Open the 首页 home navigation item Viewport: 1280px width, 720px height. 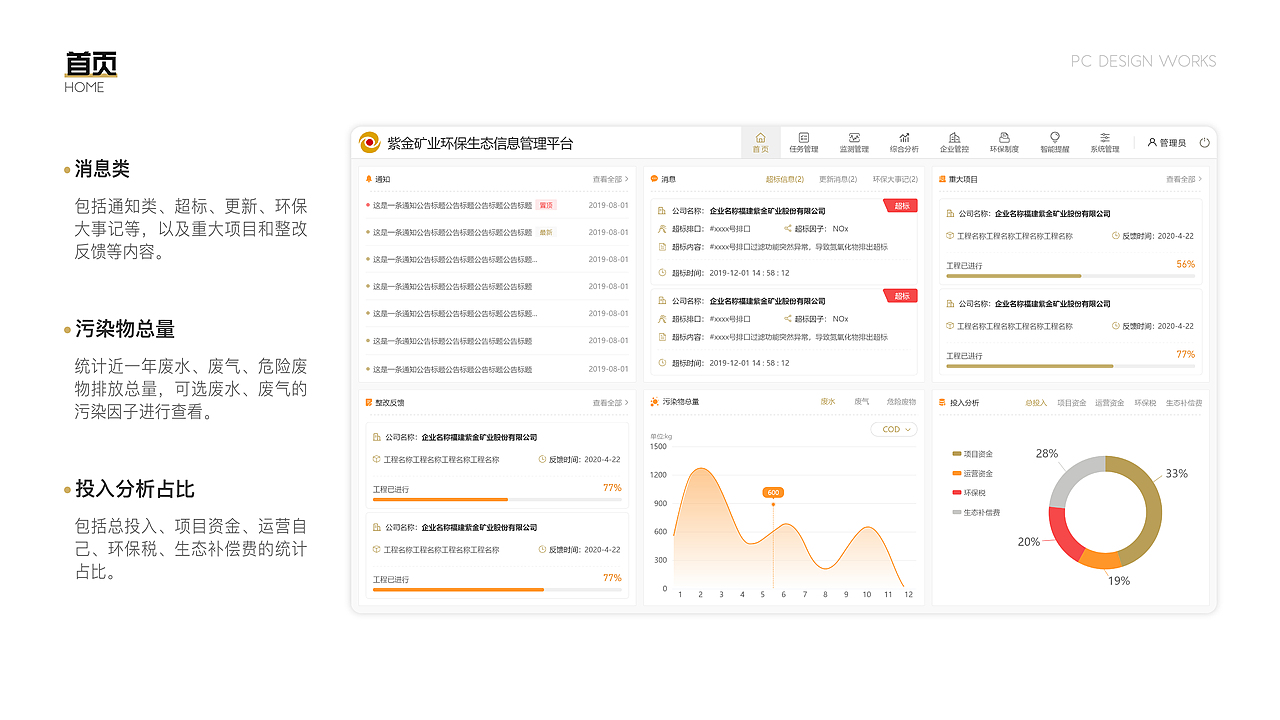(761, 143)
